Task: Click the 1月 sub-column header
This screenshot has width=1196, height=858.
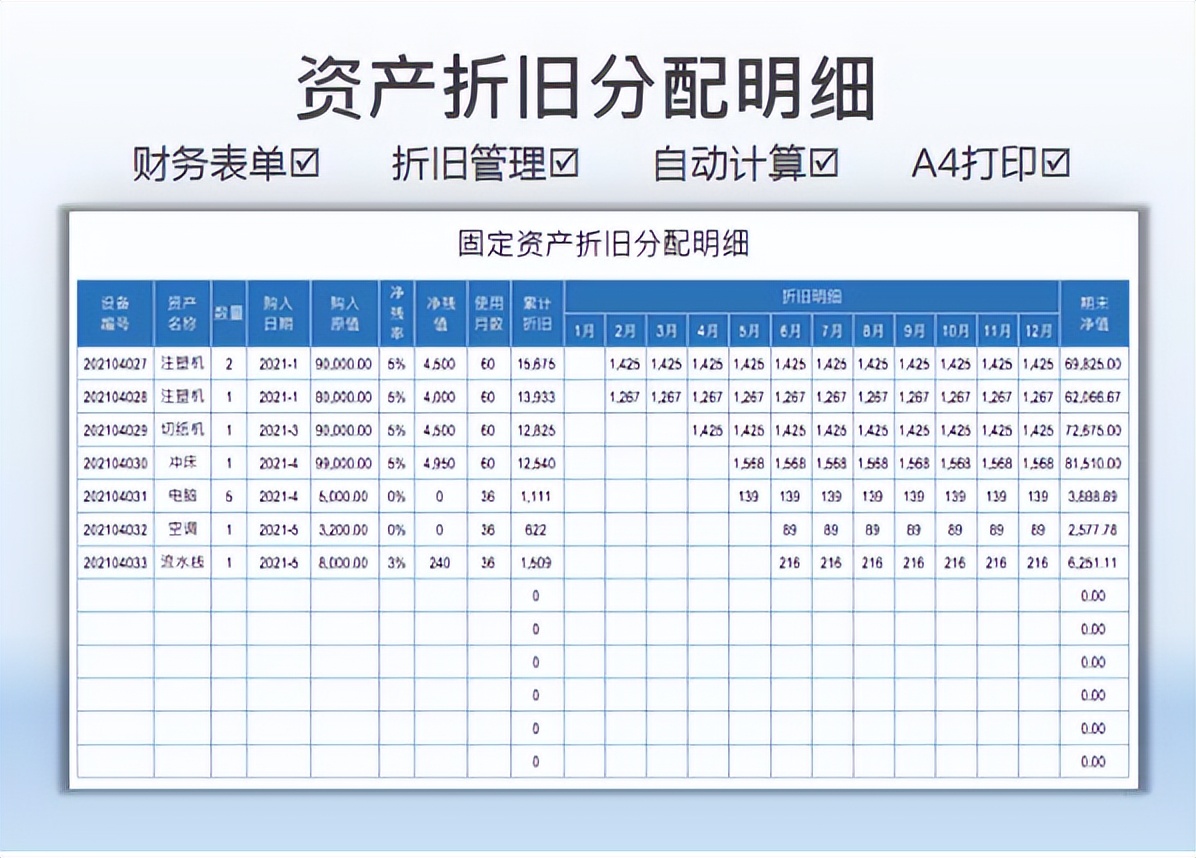Action: coord(586,328)
